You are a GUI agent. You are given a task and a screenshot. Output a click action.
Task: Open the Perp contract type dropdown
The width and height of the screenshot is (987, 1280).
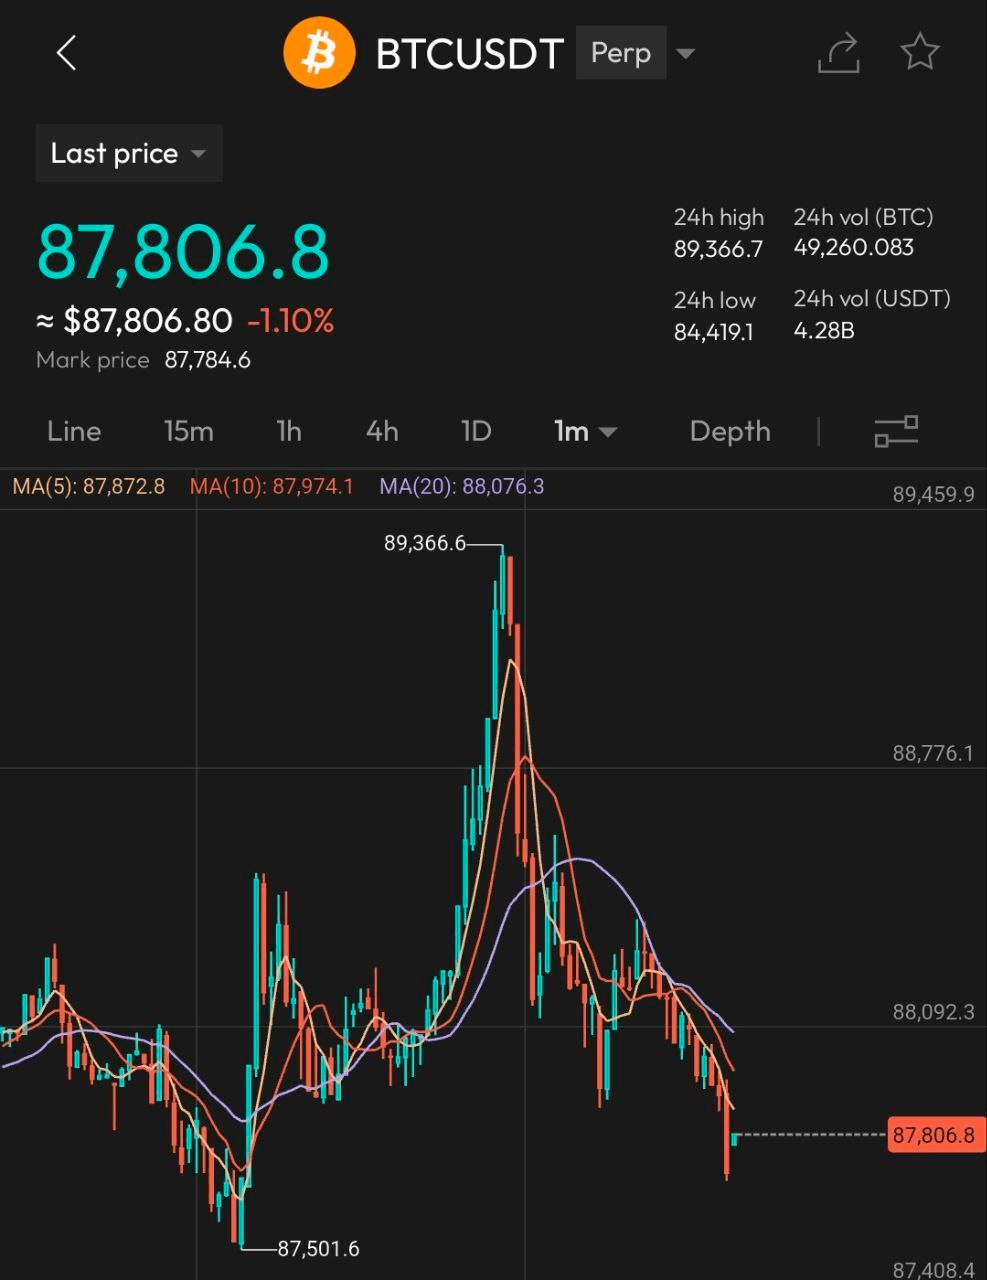point(621,53)
